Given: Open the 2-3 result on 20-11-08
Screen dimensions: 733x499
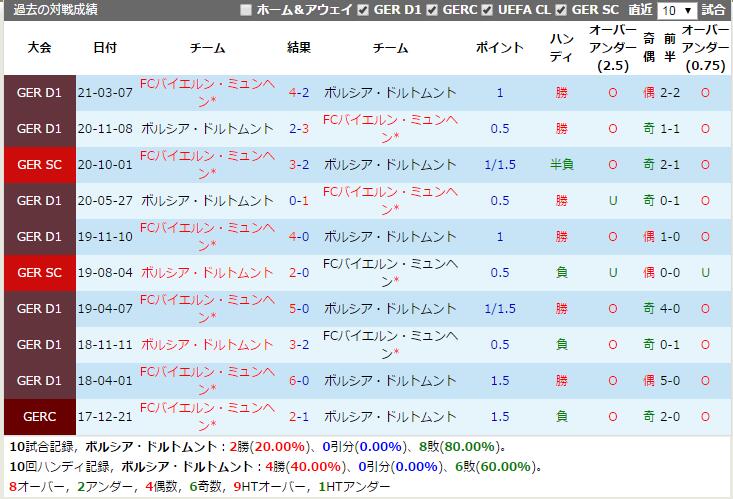Looking at the screenshot, I should 299,129.
